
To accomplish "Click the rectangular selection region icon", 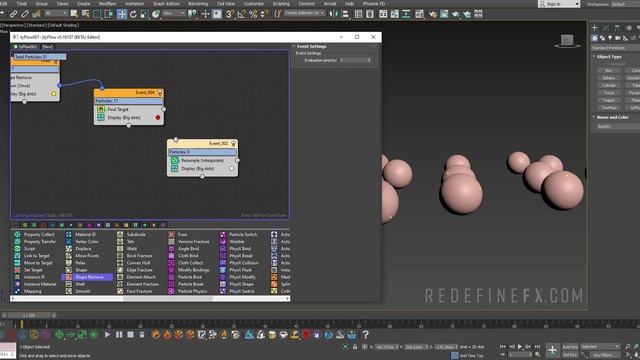I will (x=97, y=14).
